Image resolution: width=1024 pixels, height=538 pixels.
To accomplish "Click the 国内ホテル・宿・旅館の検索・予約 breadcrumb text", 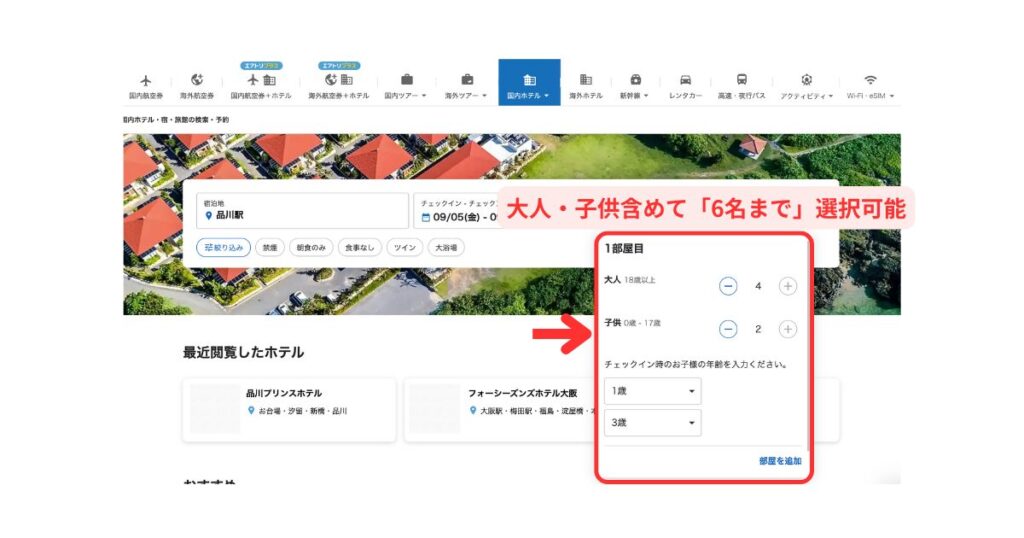I will (176, 120).
